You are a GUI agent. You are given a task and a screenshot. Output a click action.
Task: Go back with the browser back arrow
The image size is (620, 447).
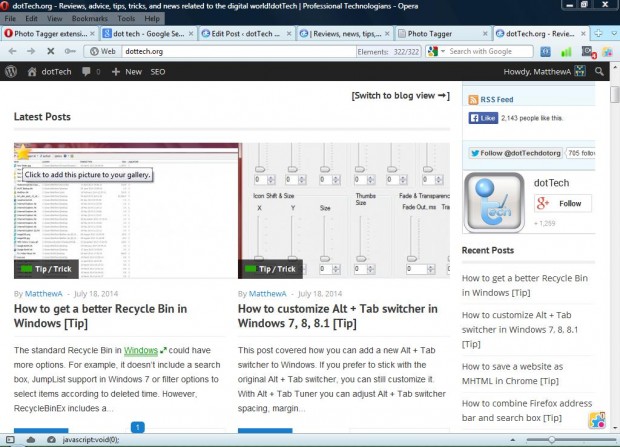(x=12, y=51)
